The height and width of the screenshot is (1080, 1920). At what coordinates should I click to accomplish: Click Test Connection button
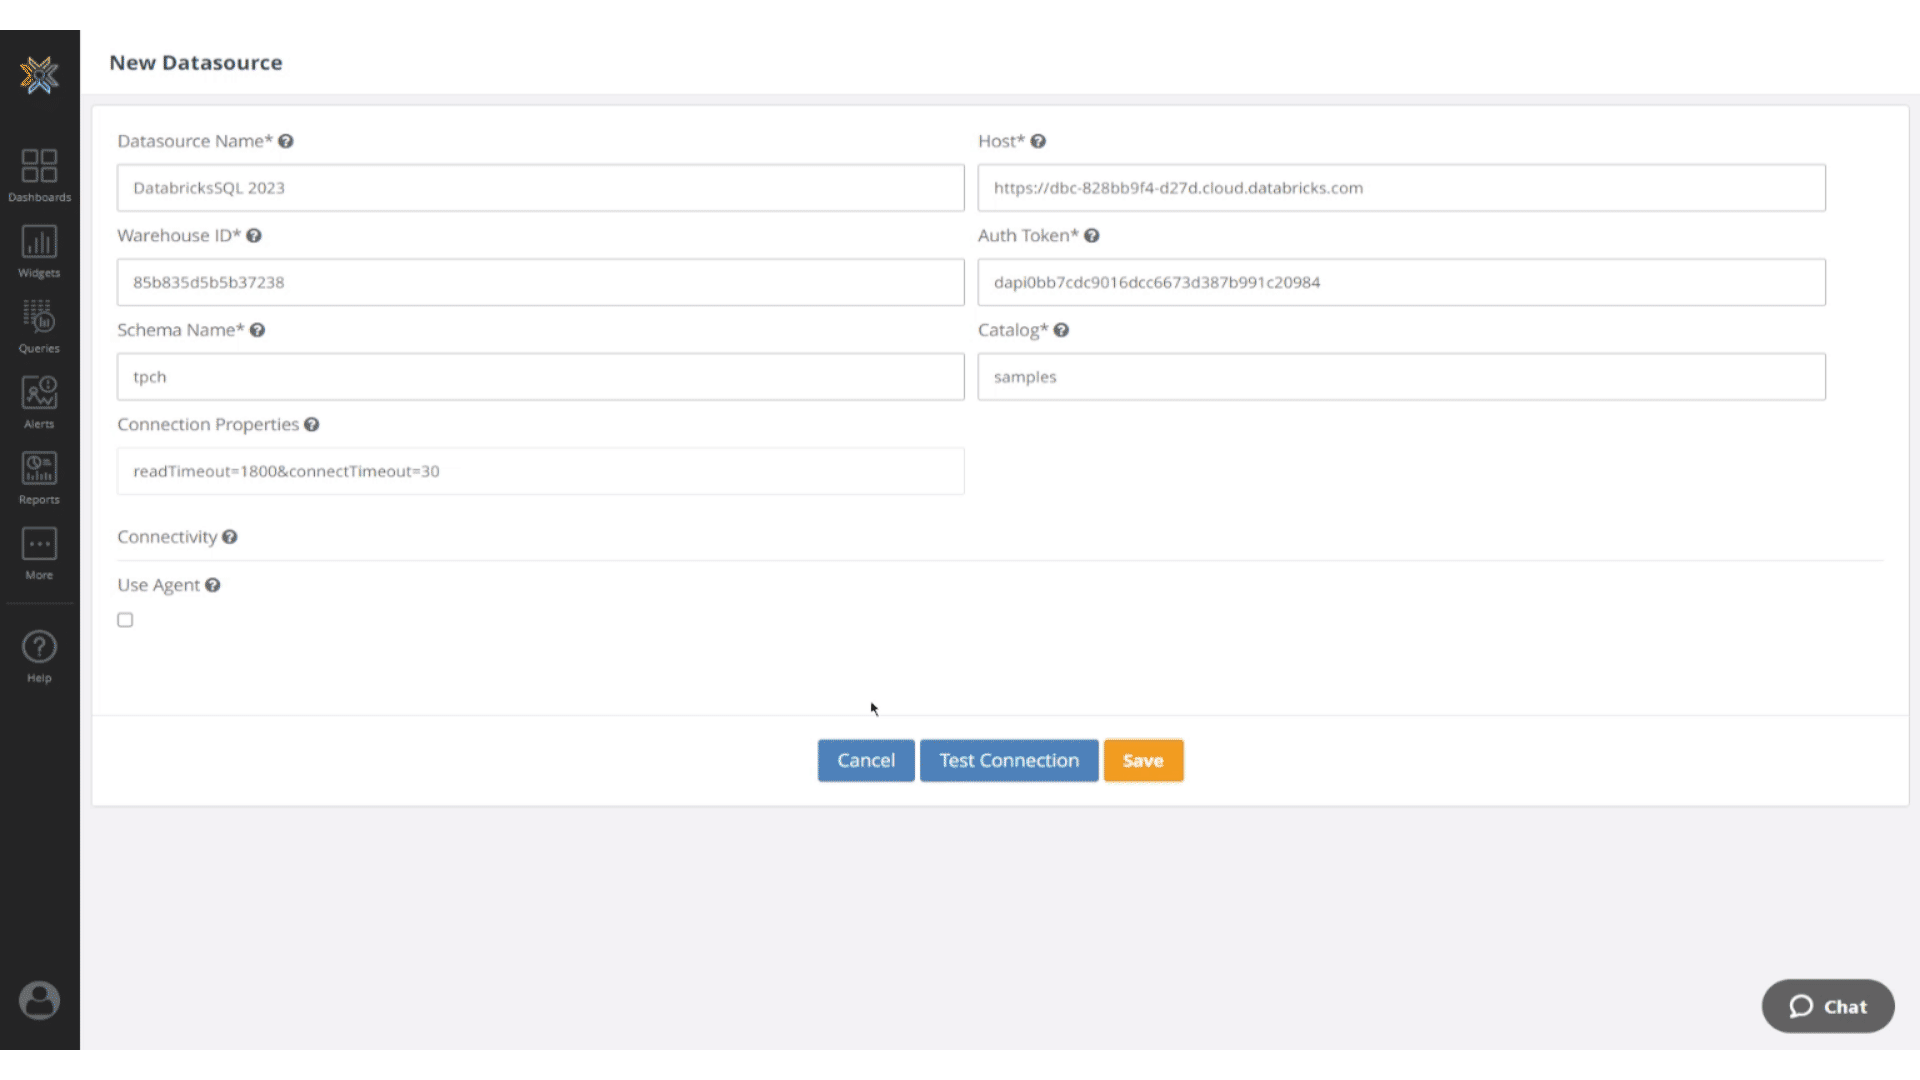(x=1009, y=760)
